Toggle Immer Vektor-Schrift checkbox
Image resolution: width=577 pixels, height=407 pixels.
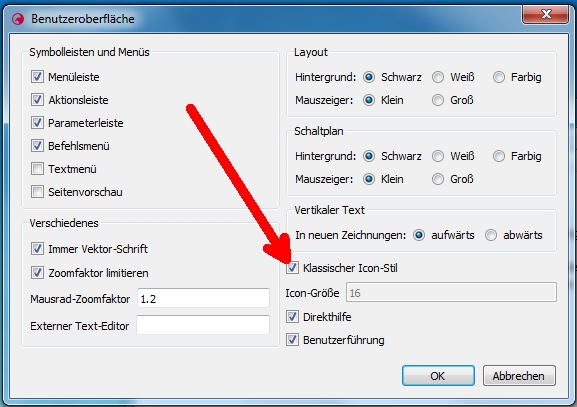pyautogui.click(x=37, y=249)
